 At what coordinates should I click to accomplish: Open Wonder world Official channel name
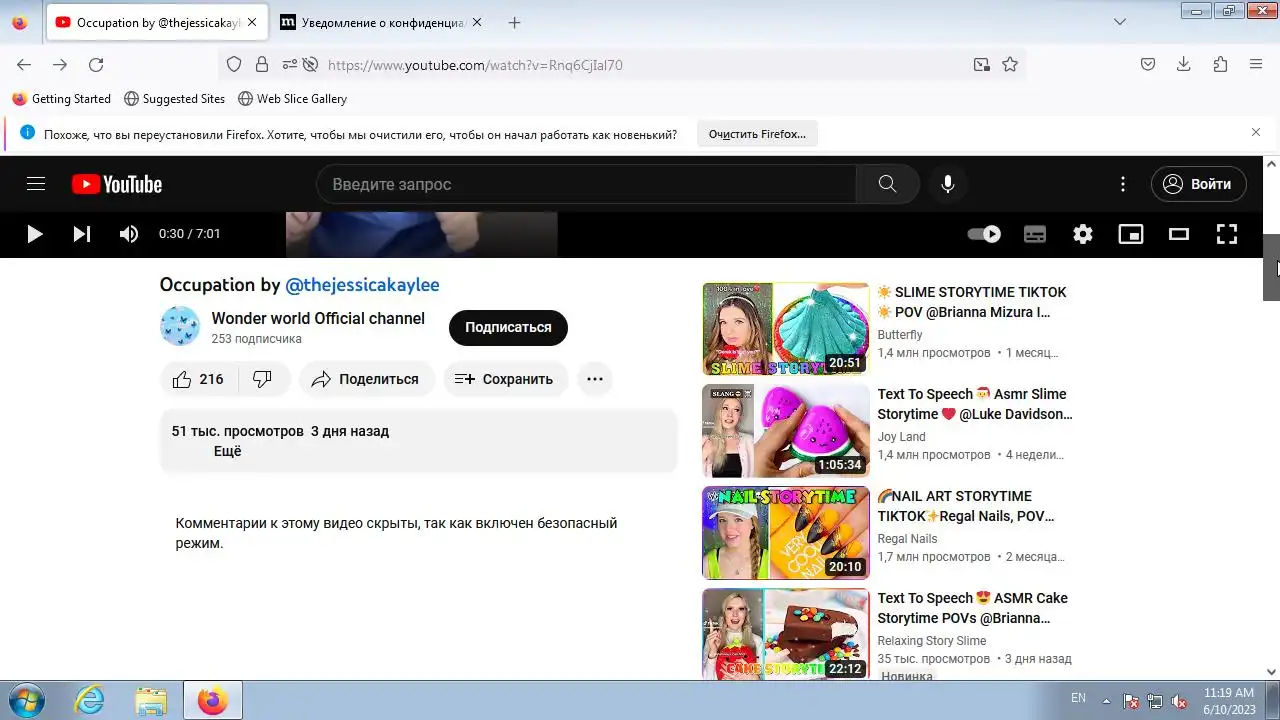click(318, 318)
